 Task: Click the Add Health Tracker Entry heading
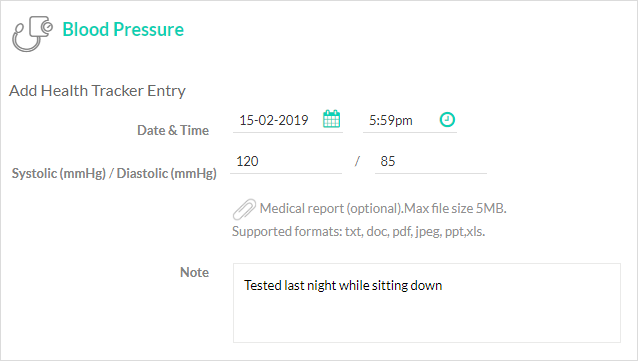[x=97, y=90]
